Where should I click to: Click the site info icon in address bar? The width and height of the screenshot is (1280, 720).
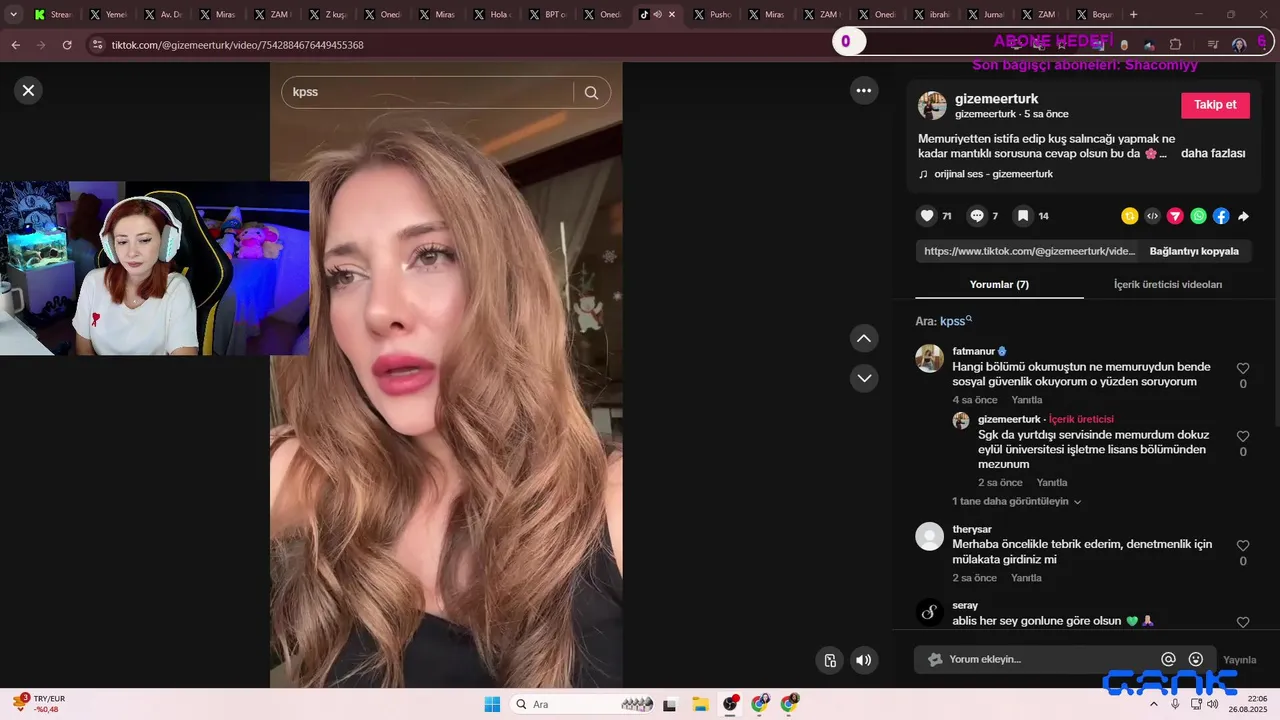[x=97, y=45]
